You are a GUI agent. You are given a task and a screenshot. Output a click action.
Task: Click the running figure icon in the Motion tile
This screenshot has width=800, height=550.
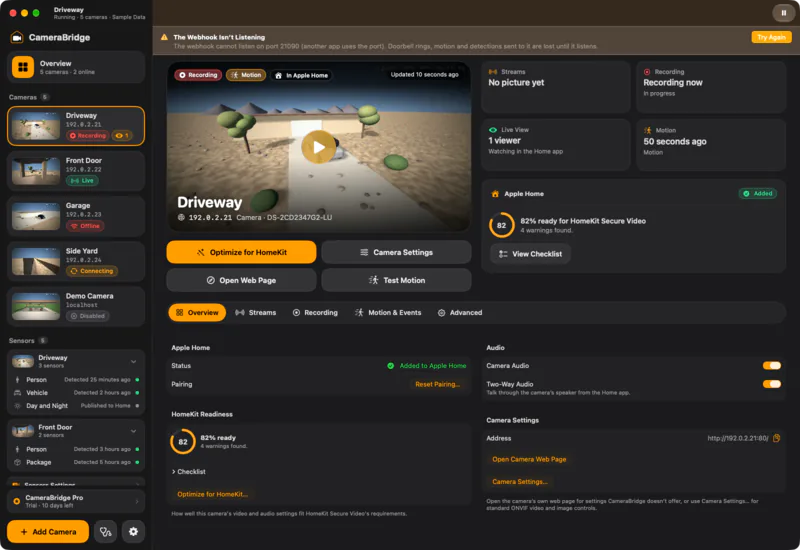tap(647, 131)
